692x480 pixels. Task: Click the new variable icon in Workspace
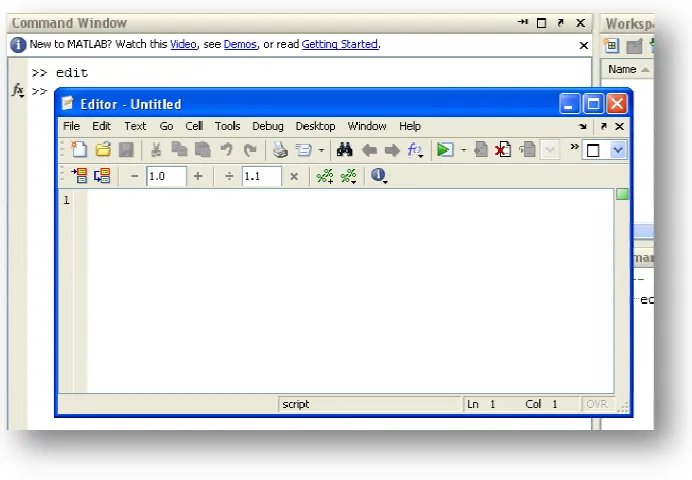(611, 45)
